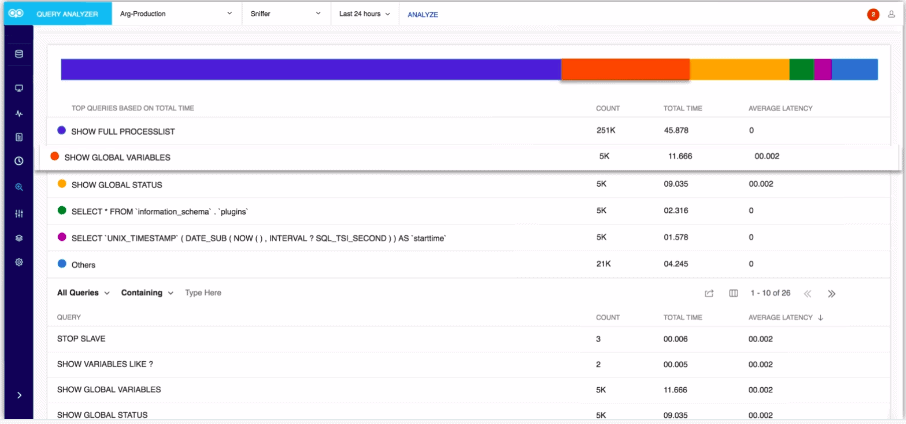Open the sliders tuning icon in sidebar
Viewport: 906px width, 424px height.
point(19,214)
